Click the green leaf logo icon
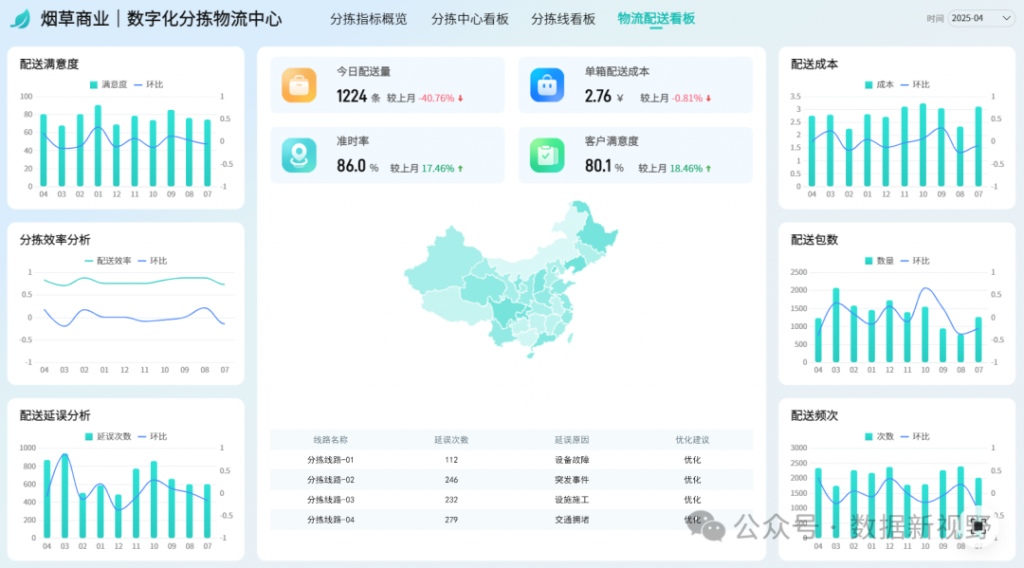 tap(20, 19)
